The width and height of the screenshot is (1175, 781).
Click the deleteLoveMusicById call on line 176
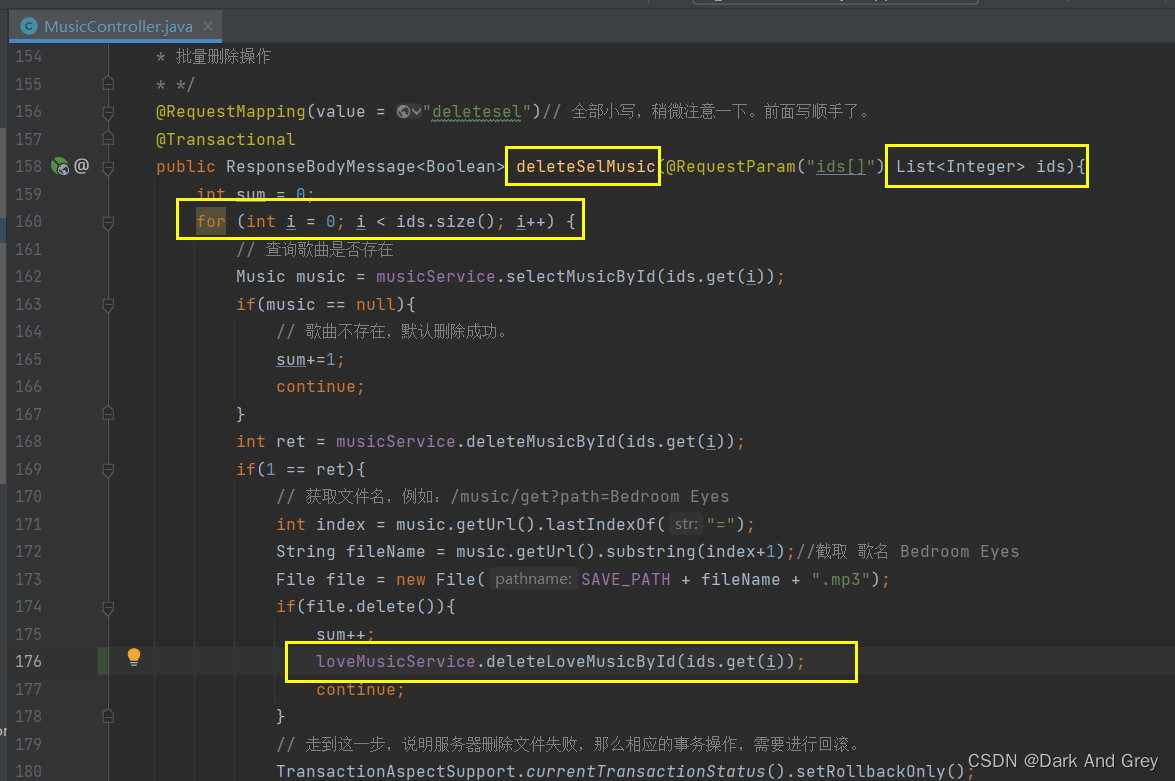point(581,661)
